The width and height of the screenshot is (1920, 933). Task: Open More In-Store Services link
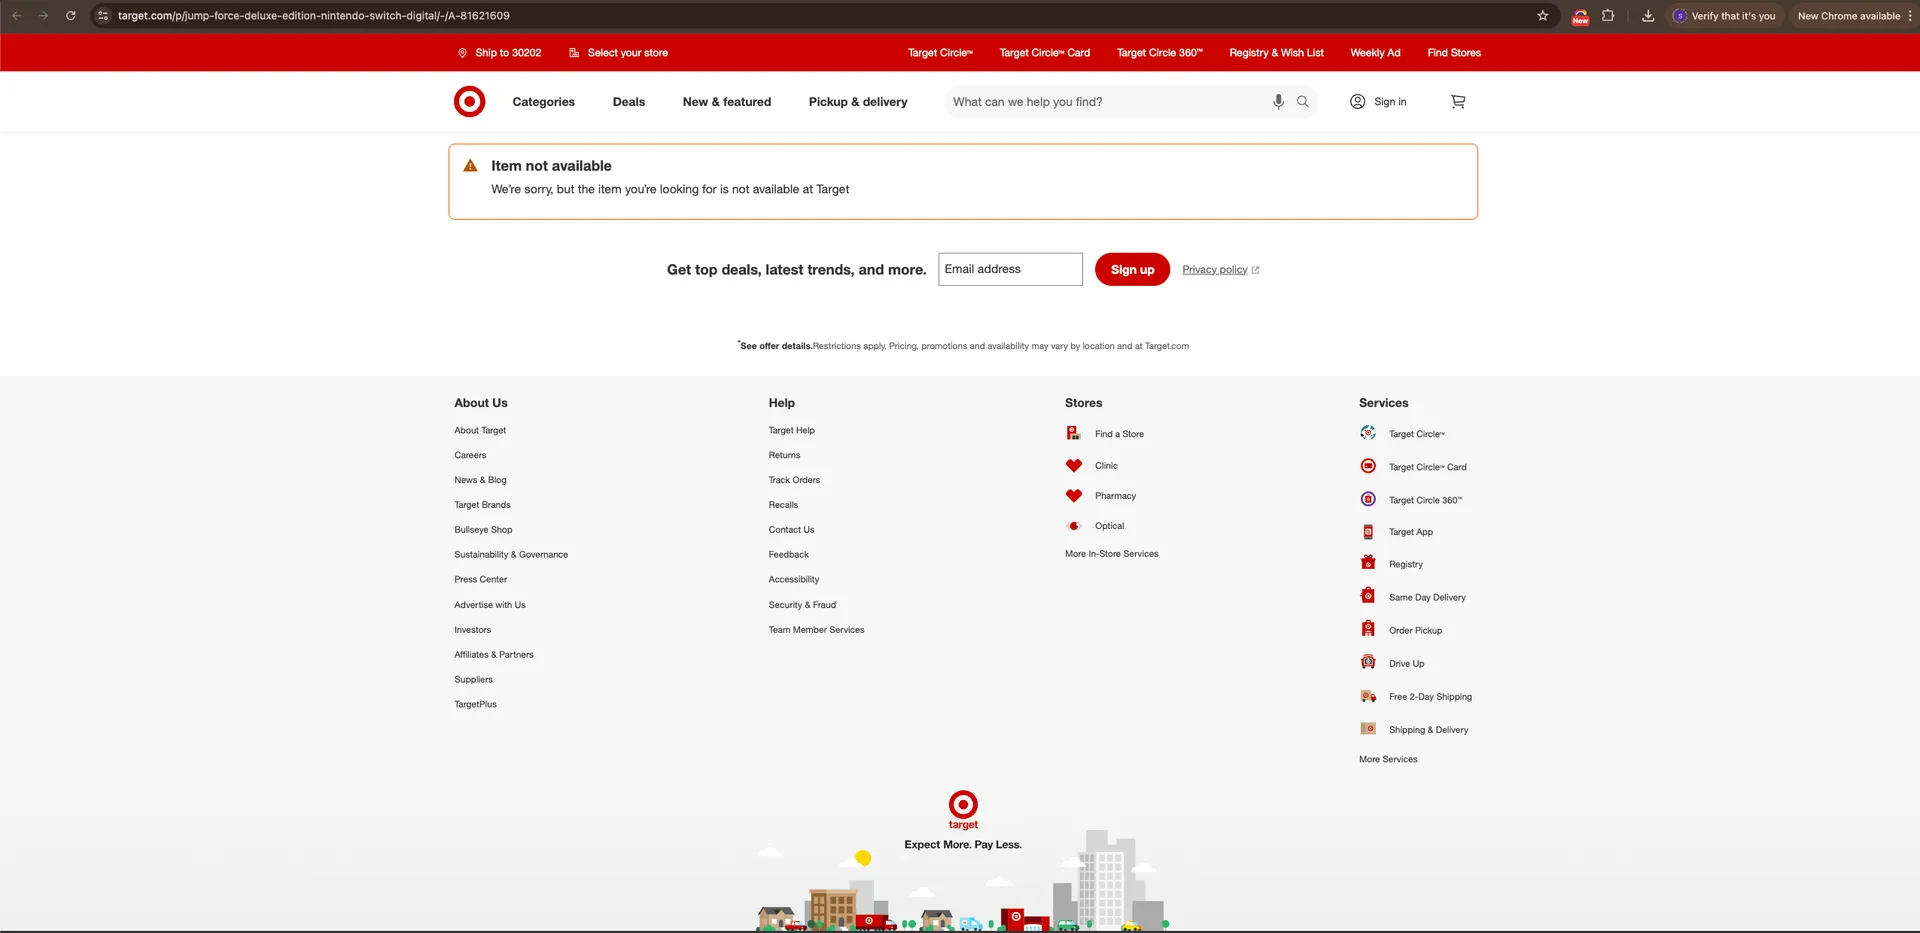(x=1111, y=554)
